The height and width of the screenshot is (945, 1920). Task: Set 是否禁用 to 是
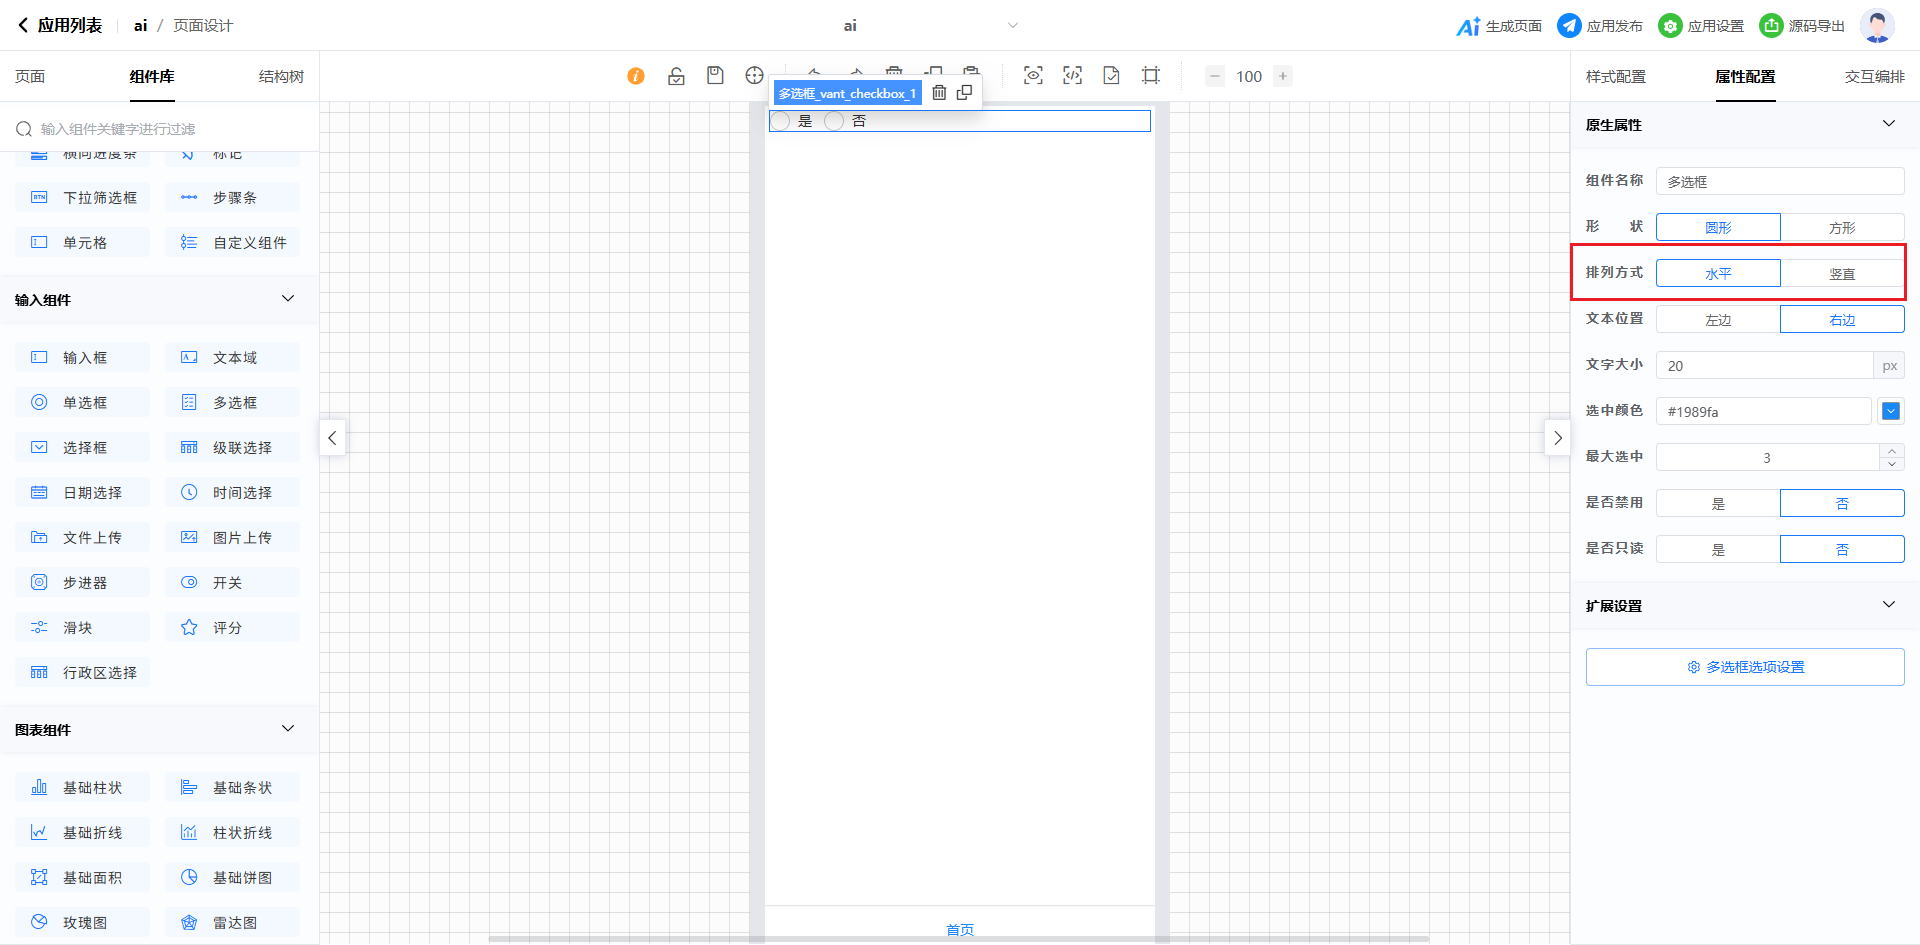1718,503
